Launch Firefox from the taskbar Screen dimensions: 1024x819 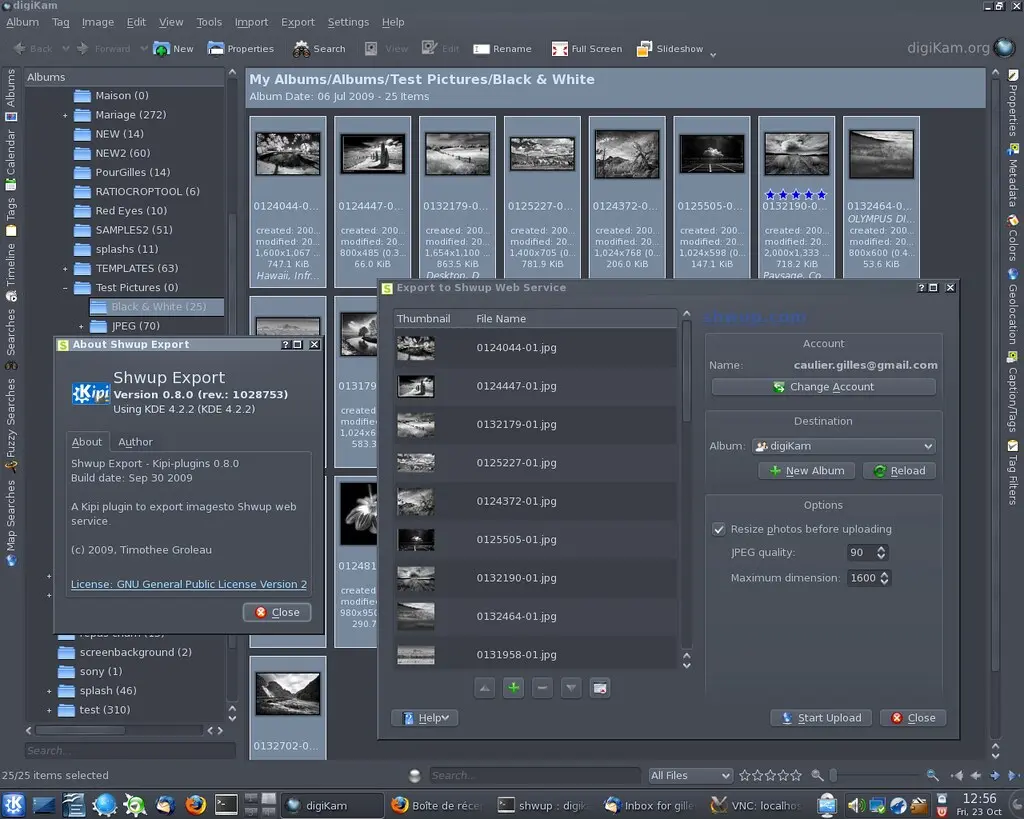(x=195, y=804)
